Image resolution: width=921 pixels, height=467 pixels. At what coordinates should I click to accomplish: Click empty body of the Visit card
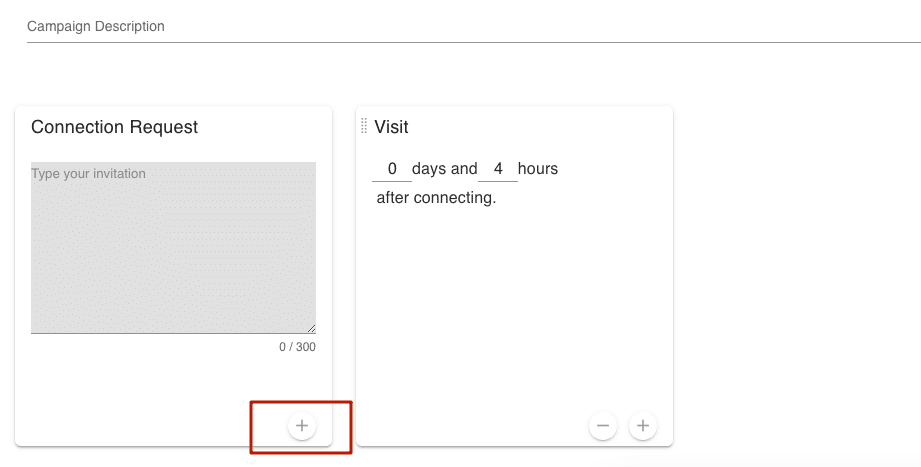coord(514,305)
